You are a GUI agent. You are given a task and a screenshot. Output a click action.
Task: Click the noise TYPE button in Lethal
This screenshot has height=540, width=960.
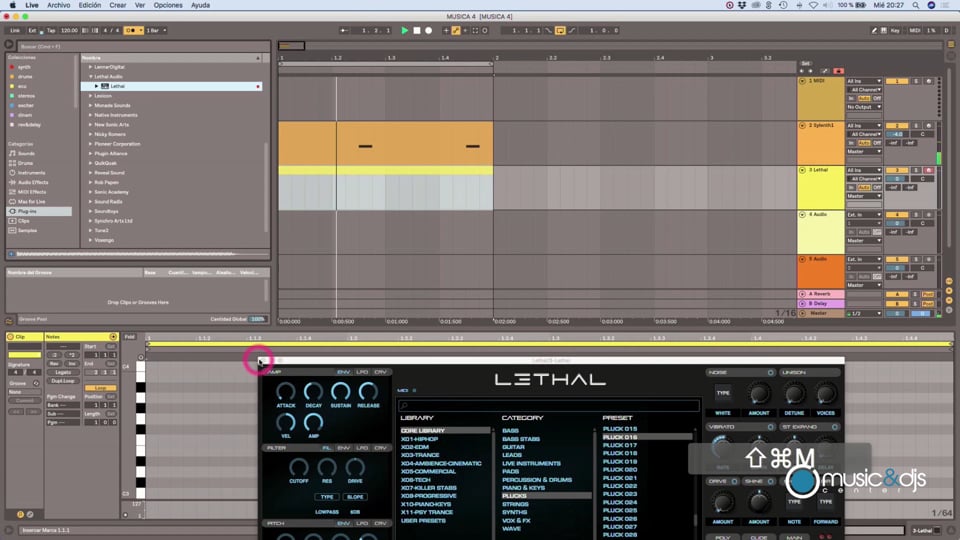723,392
